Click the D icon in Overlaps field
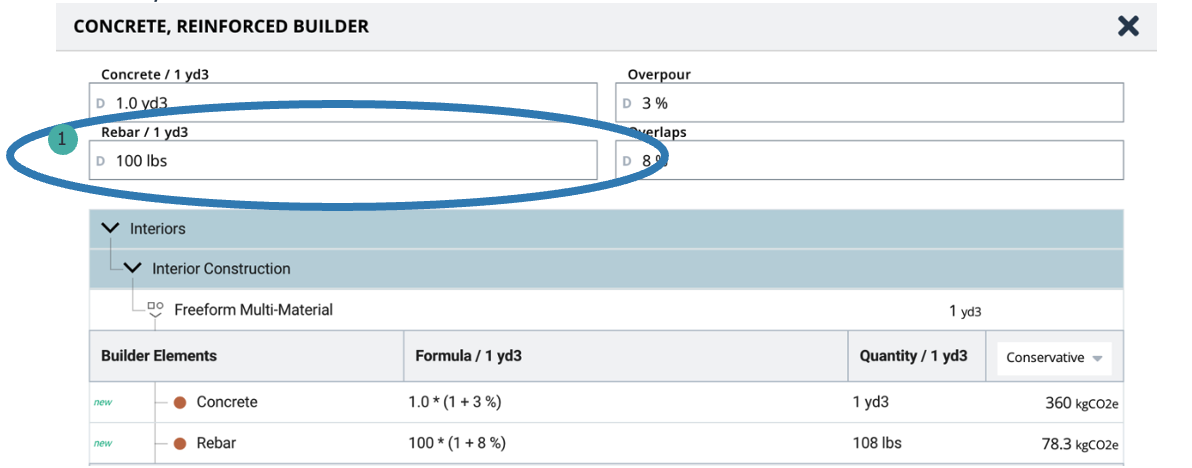This screenshot has height=468, width=1192. coord(627,160)
